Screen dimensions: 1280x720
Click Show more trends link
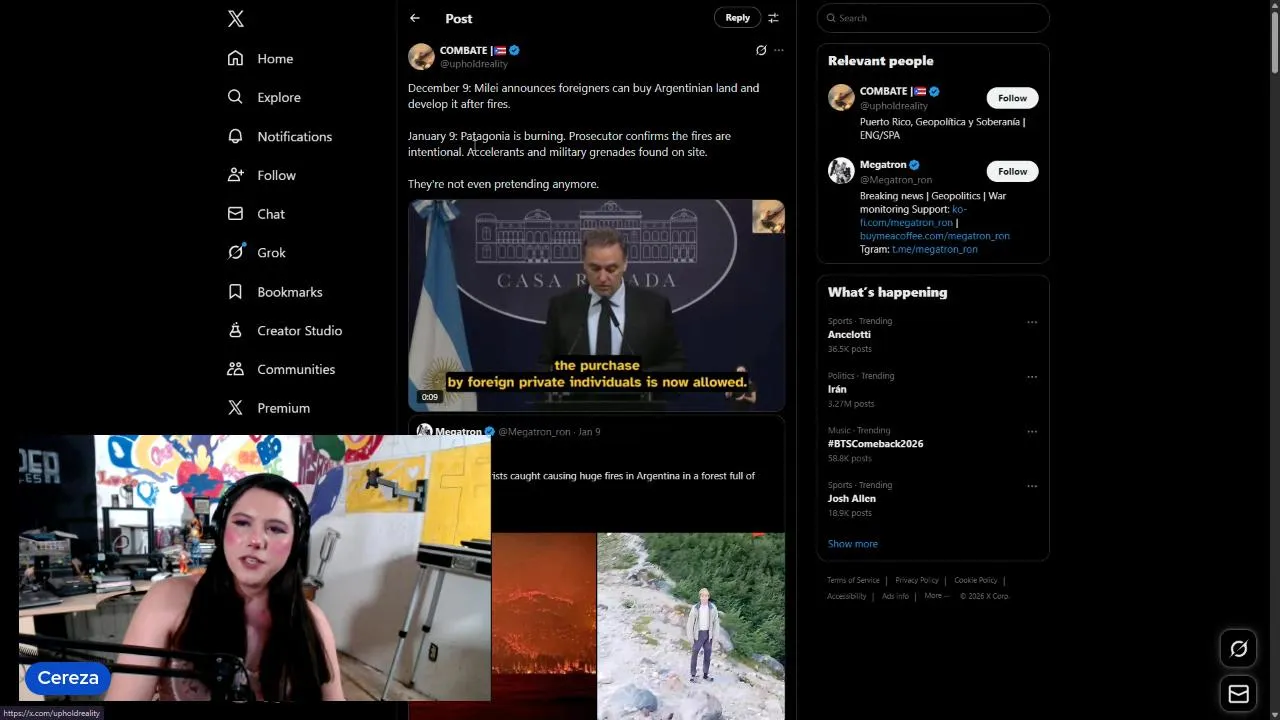[853, 544]
